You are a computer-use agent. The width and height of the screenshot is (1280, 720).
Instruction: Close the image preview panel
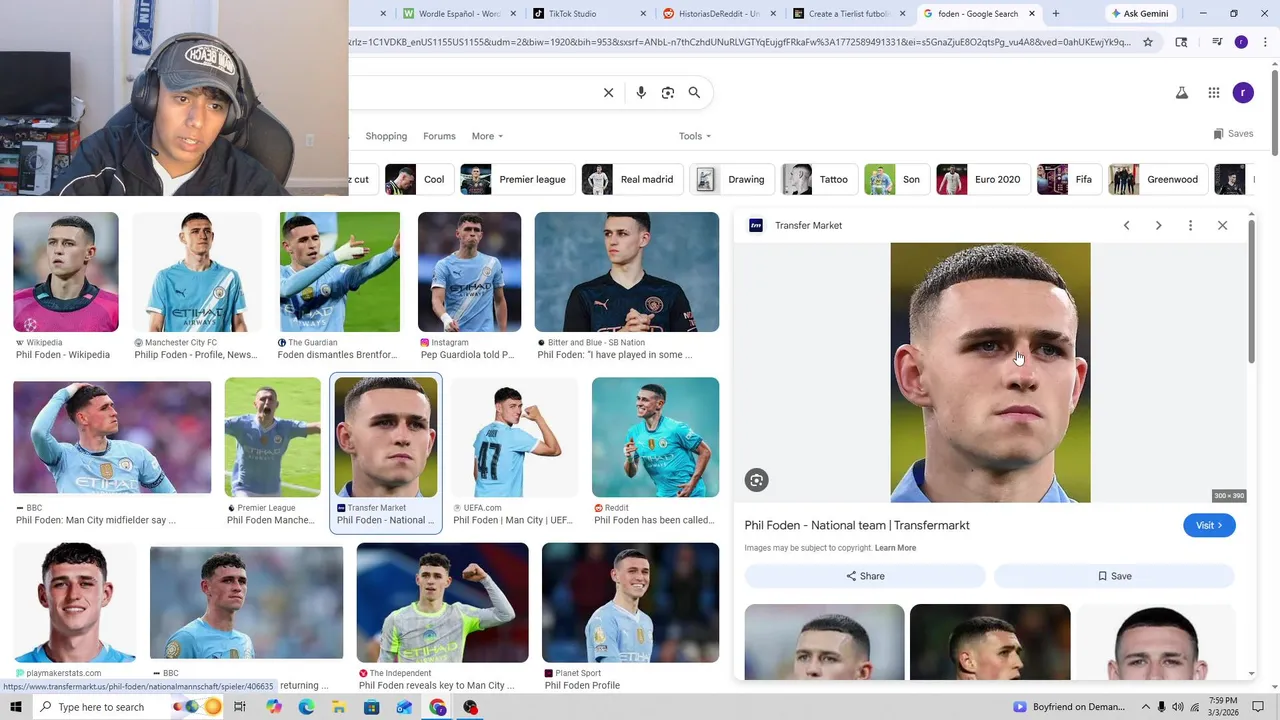click(1222, 226)
